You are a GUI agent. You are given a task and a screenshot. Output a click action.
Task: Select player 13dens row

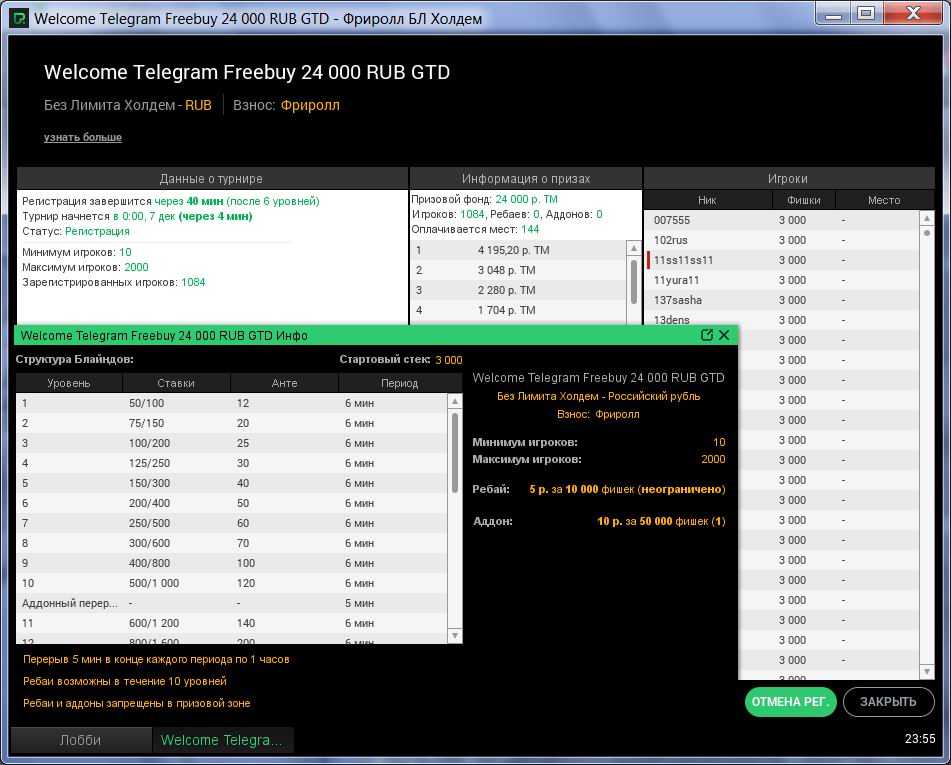click(781, 320)
